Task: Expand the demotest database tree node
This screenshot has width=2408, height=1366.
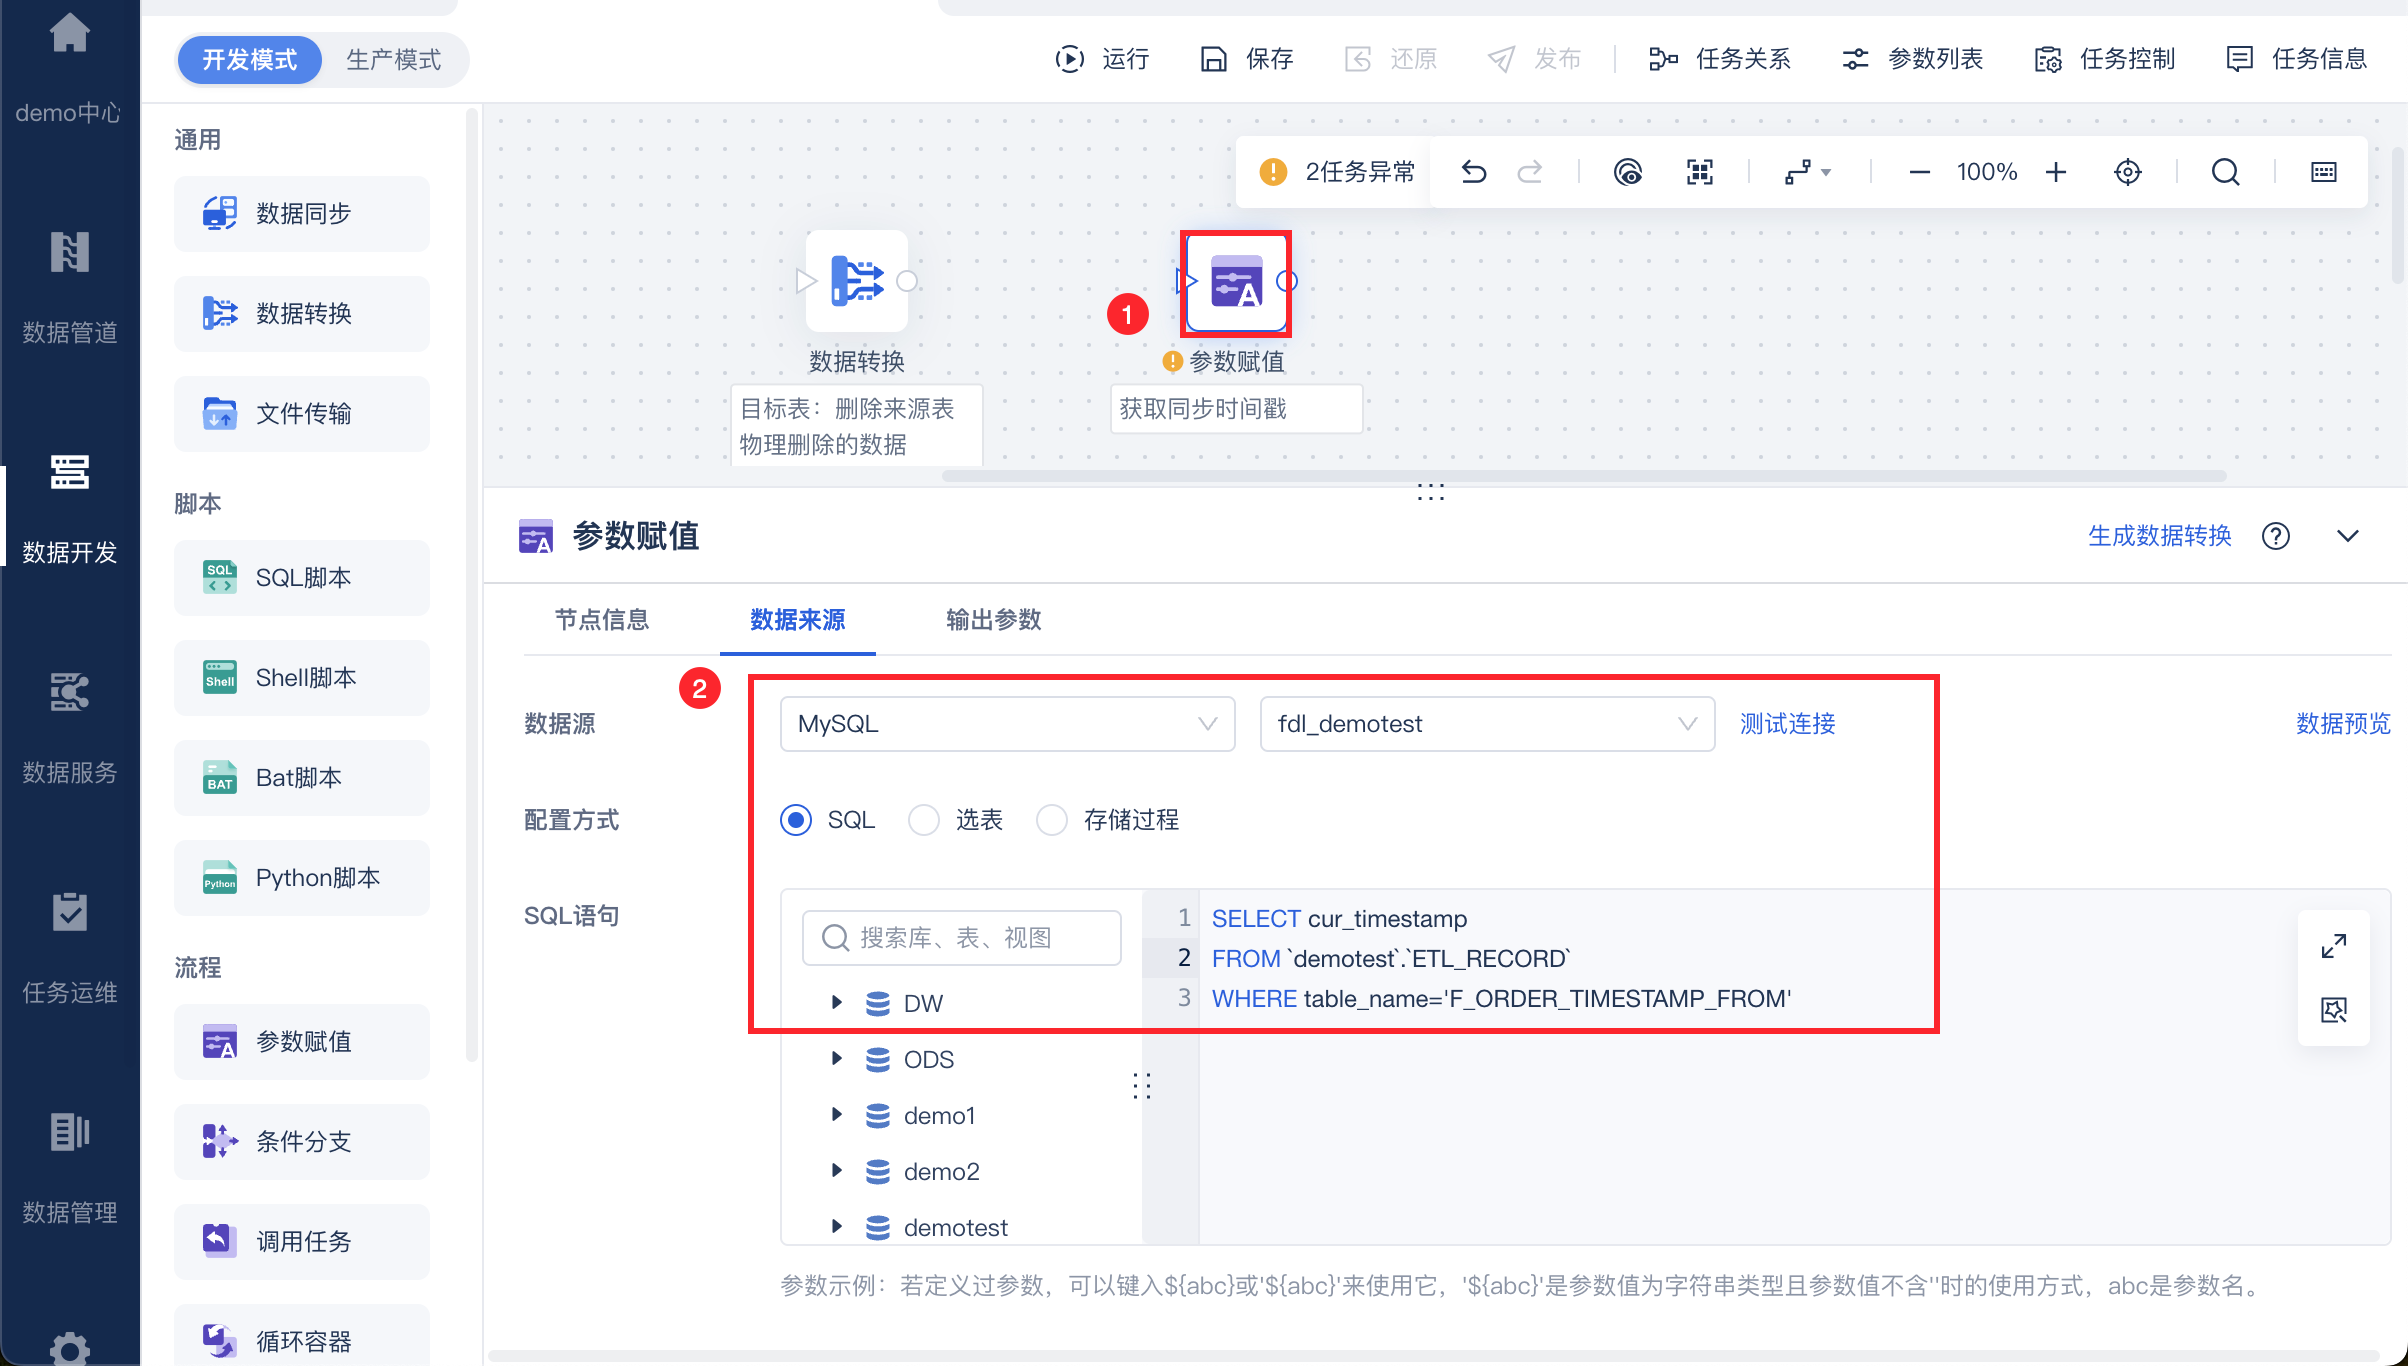Action: click(x=837, y=1226)
